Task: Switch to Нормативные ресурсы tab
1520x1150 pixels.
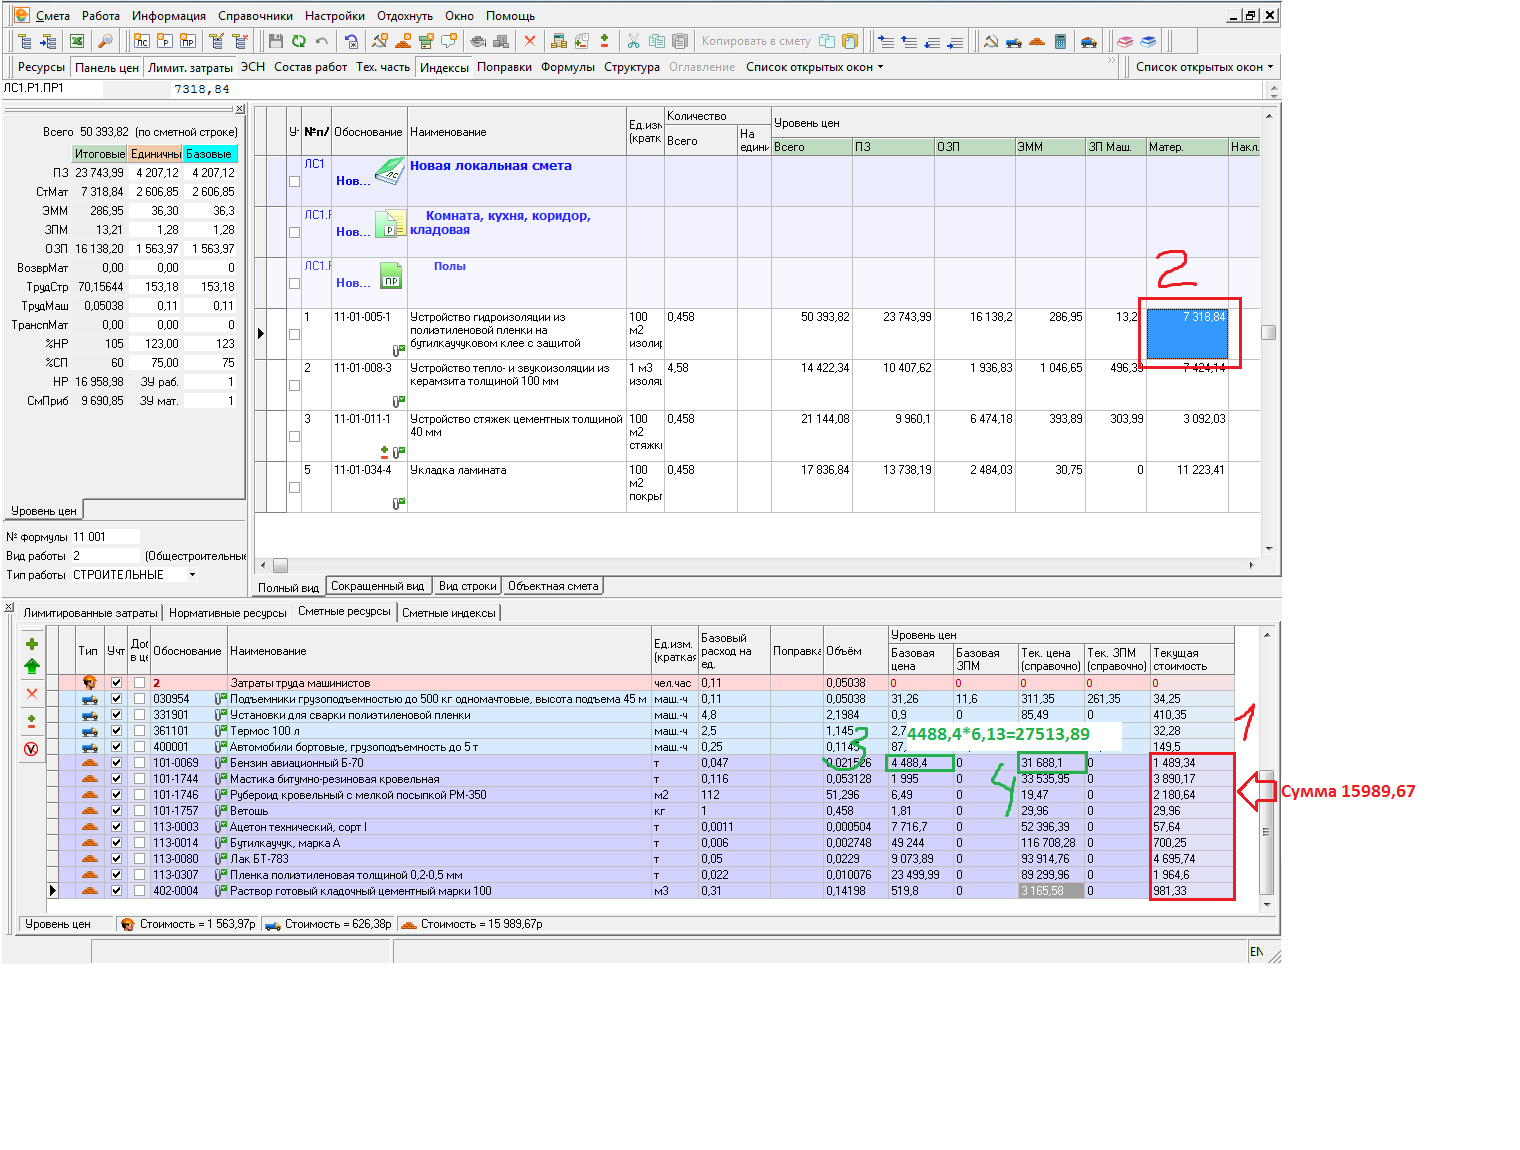Action: pyautogui.click(x=227, y=613)
